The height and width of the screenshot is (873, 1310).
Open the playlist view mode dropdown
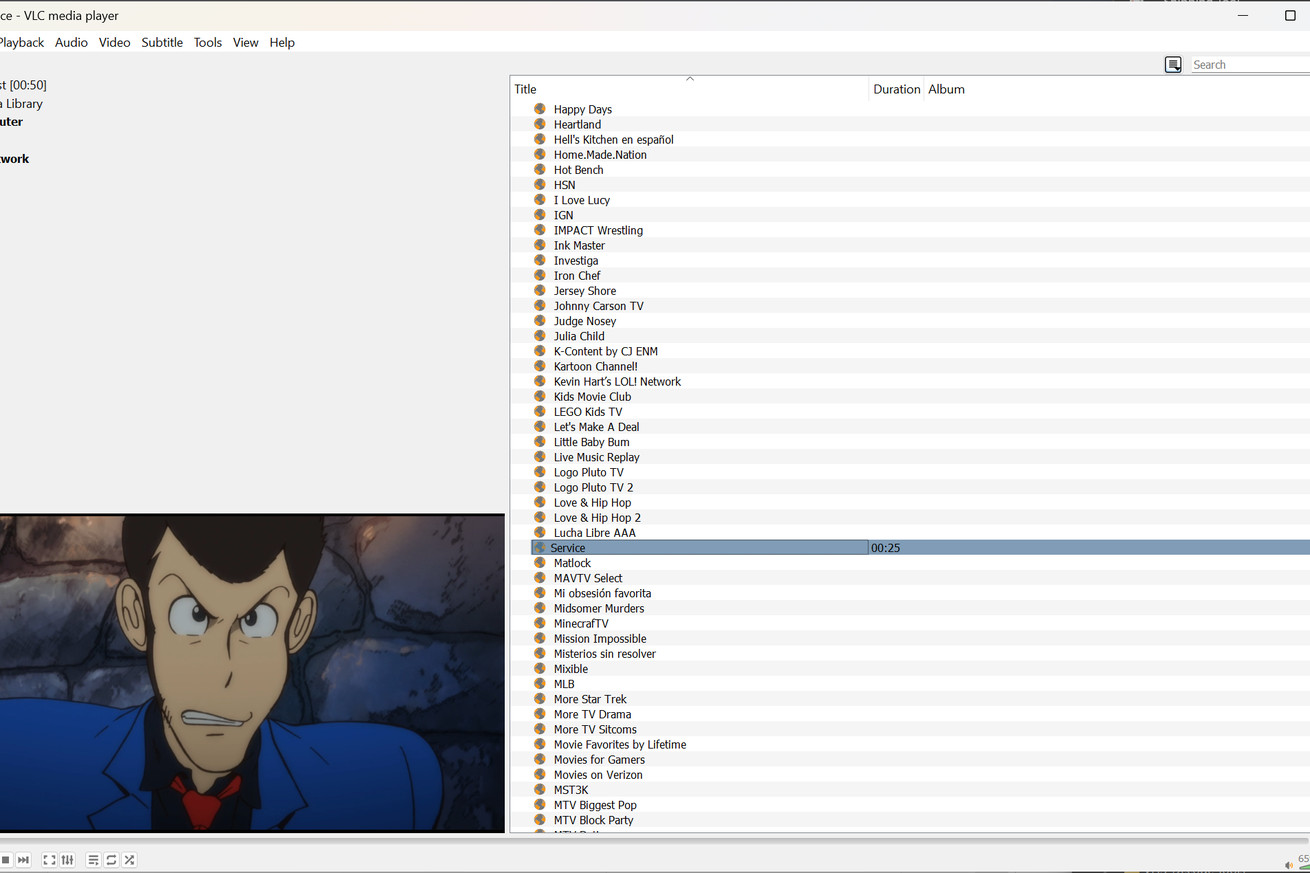coord(1173,65)
